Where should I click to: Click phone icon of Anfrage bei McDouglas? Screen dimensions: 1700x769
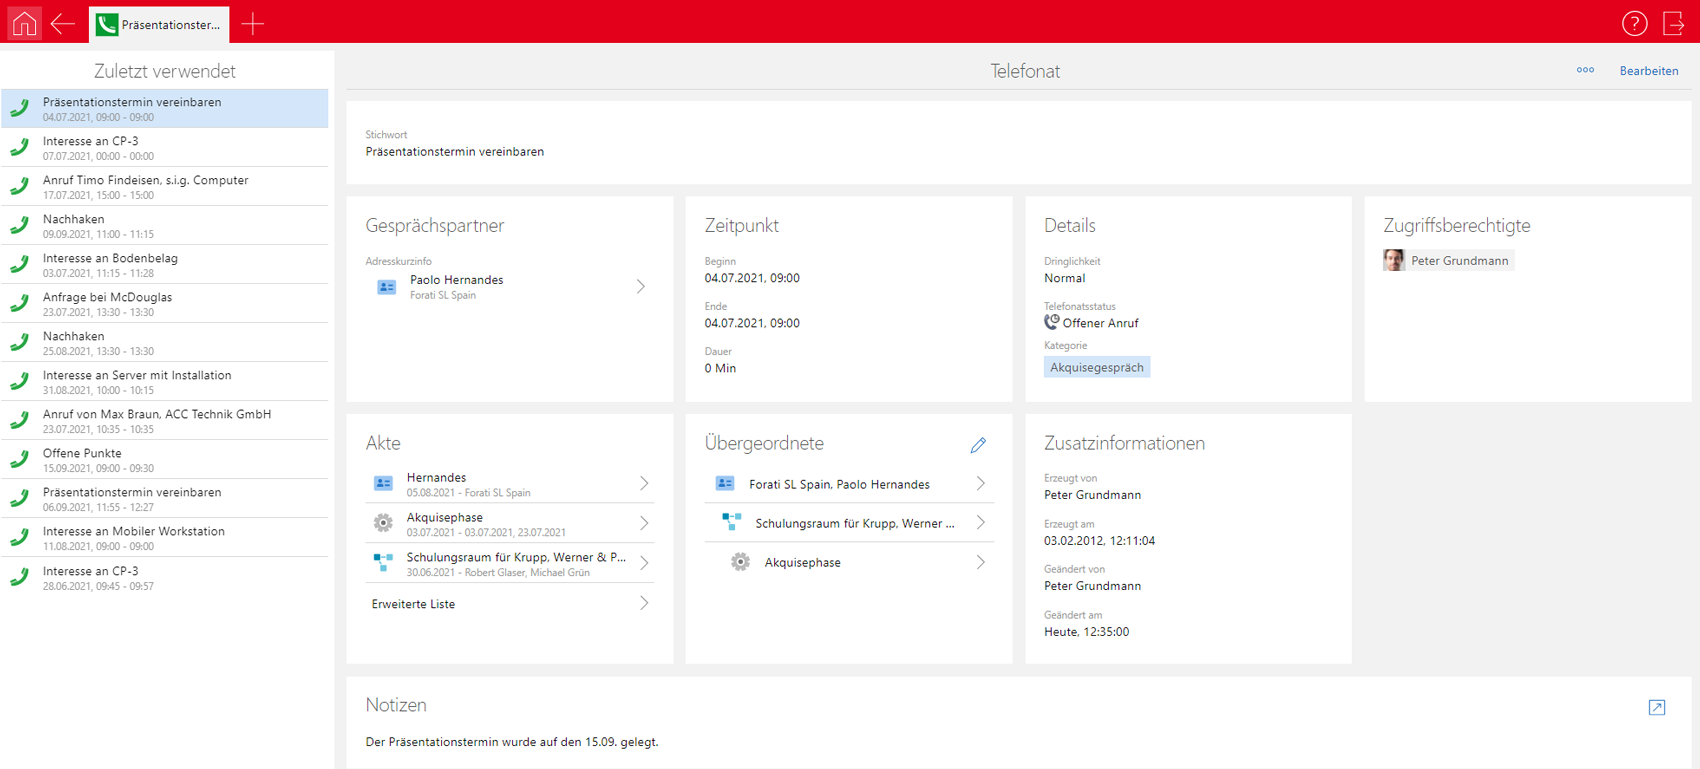20,303
